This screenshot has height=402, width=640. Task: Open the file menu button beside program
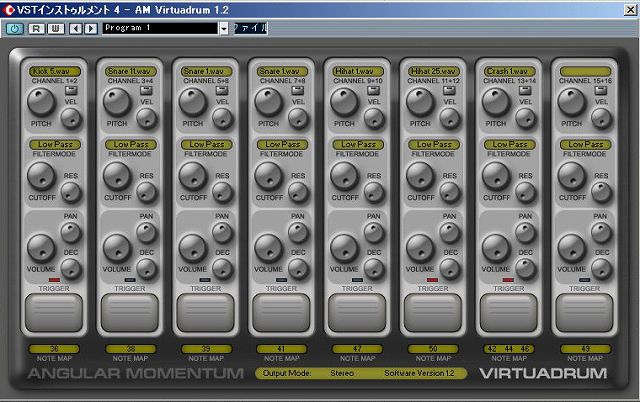point(251,28)
